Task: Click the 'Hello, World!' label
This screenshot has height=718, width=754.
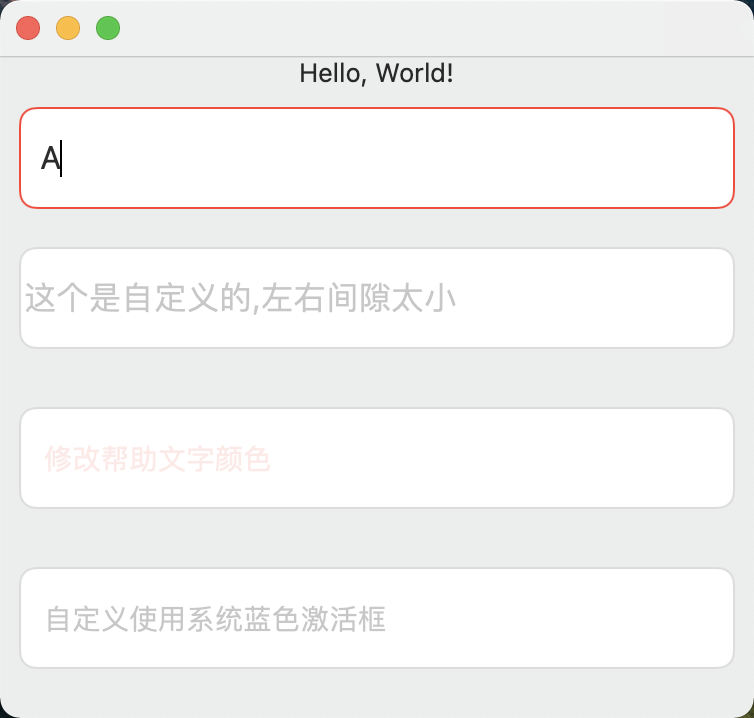Action: tap(376, 74)
